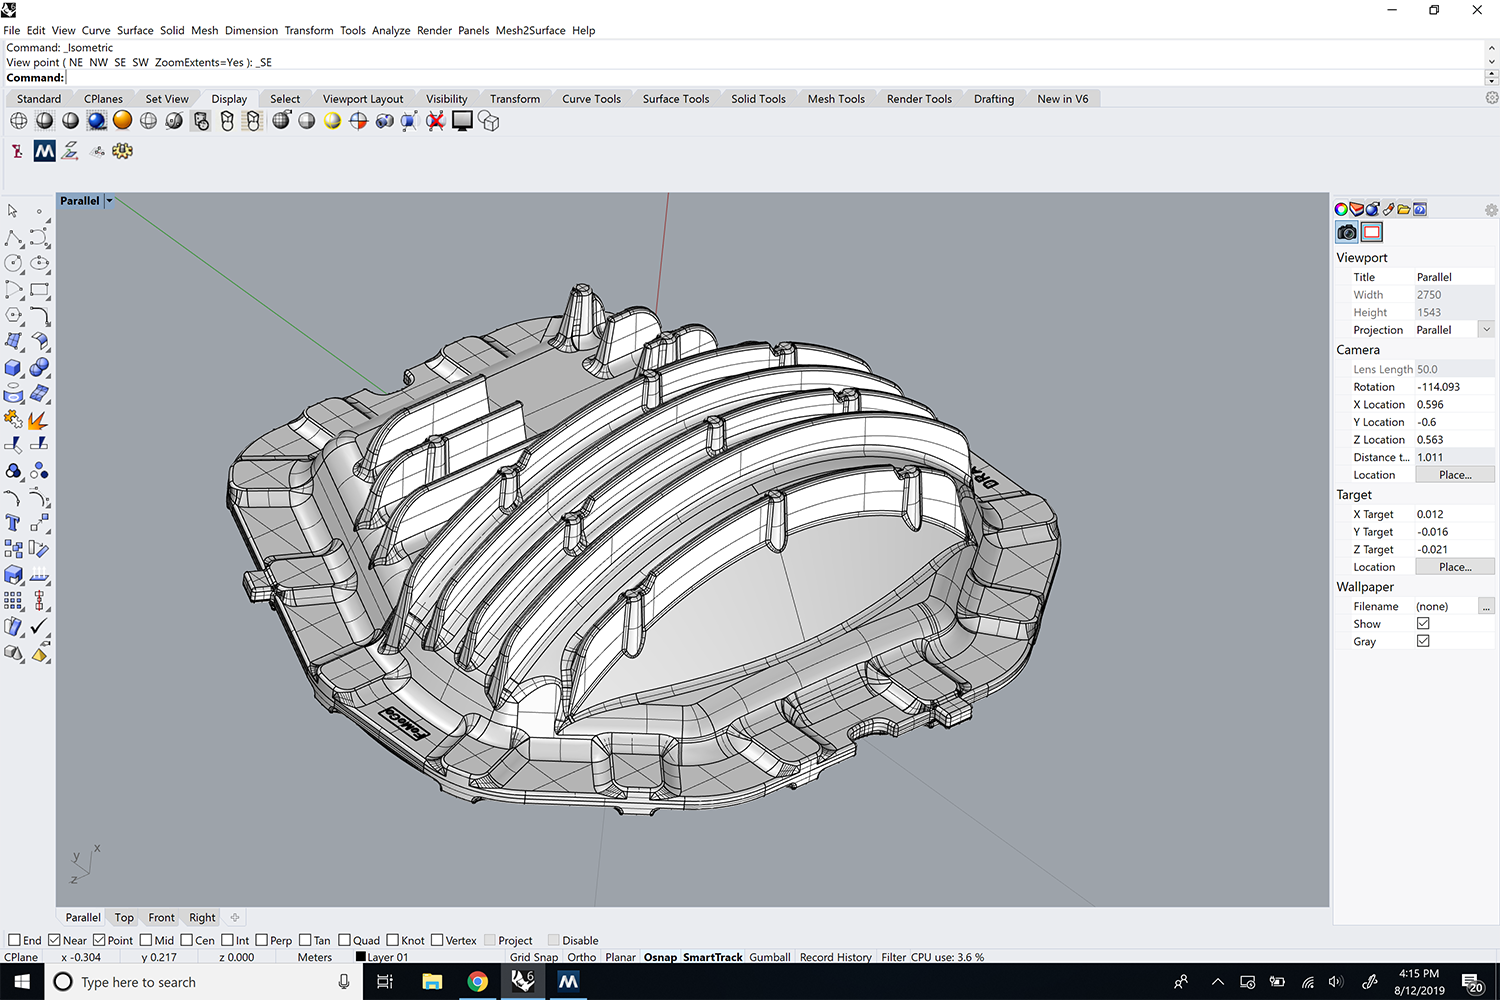
Task: Uncheck the Near osnap checkbox
Action: (55, 940)
